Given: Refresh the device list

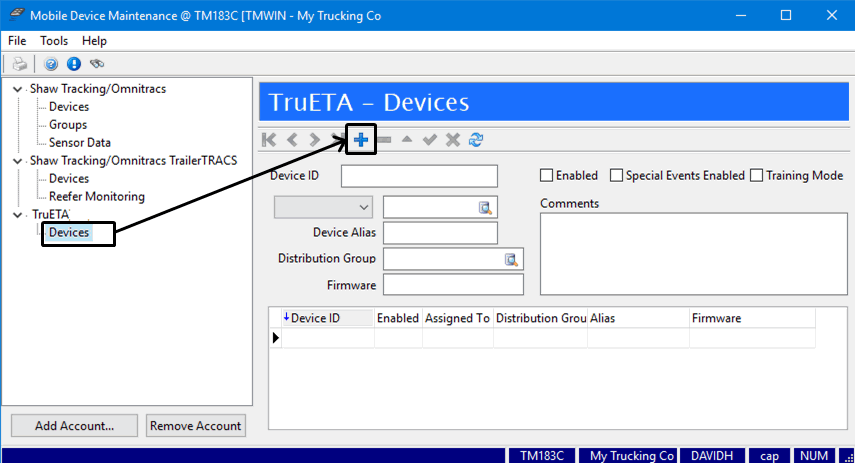Looking at the screenshot, I should click(476, 140).
